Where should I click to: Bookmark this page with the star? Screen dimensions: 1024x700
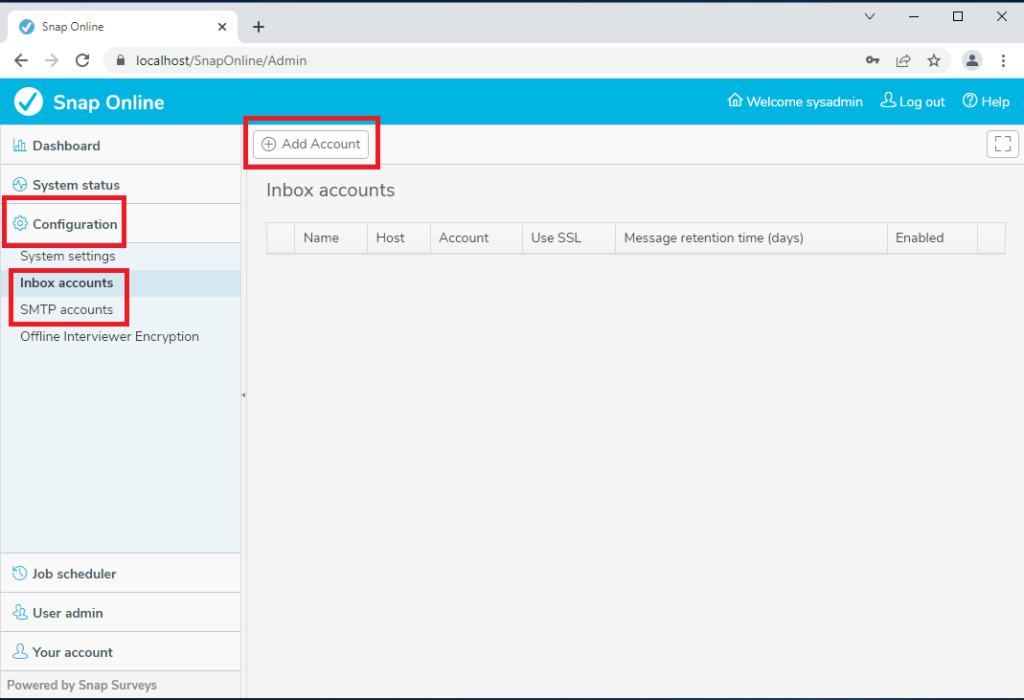coord(933,60)
